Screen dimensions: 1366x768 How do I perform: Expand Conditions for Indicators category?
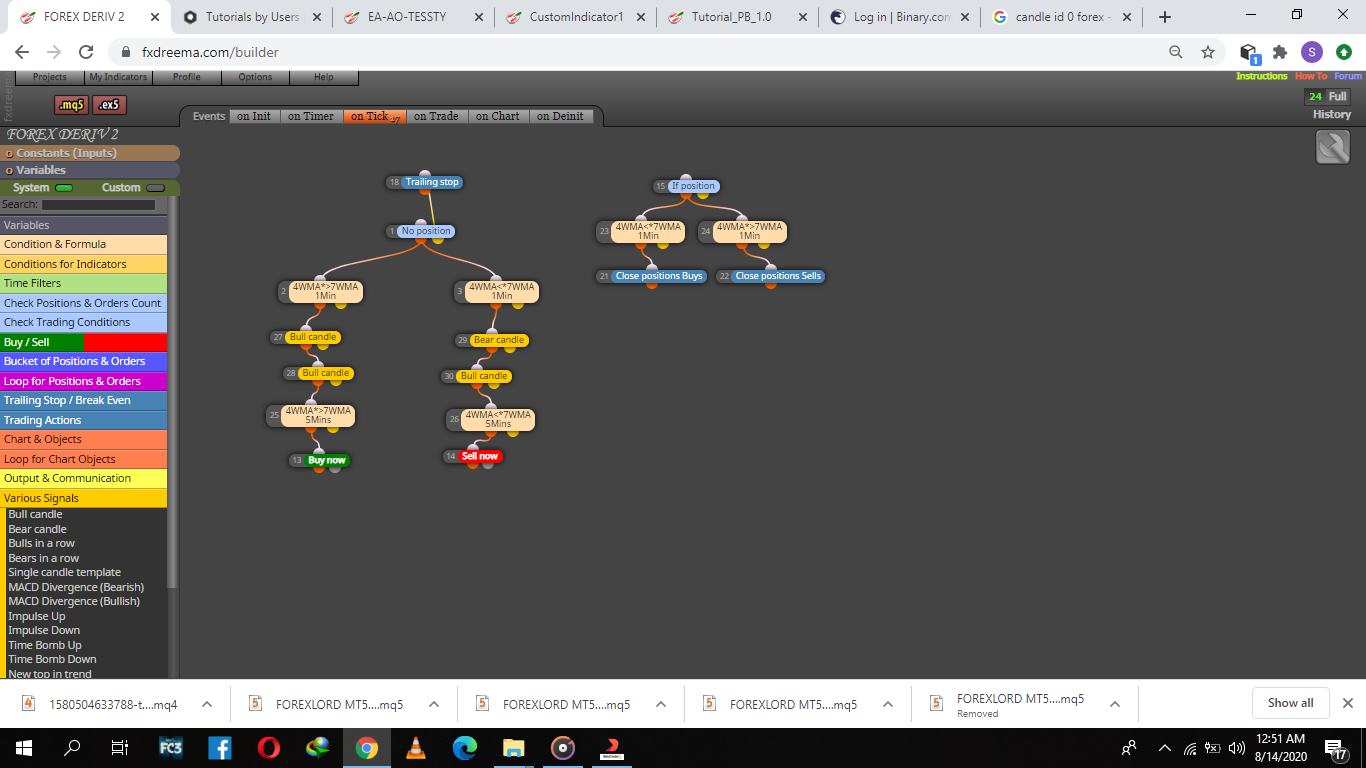click(83, 264)
